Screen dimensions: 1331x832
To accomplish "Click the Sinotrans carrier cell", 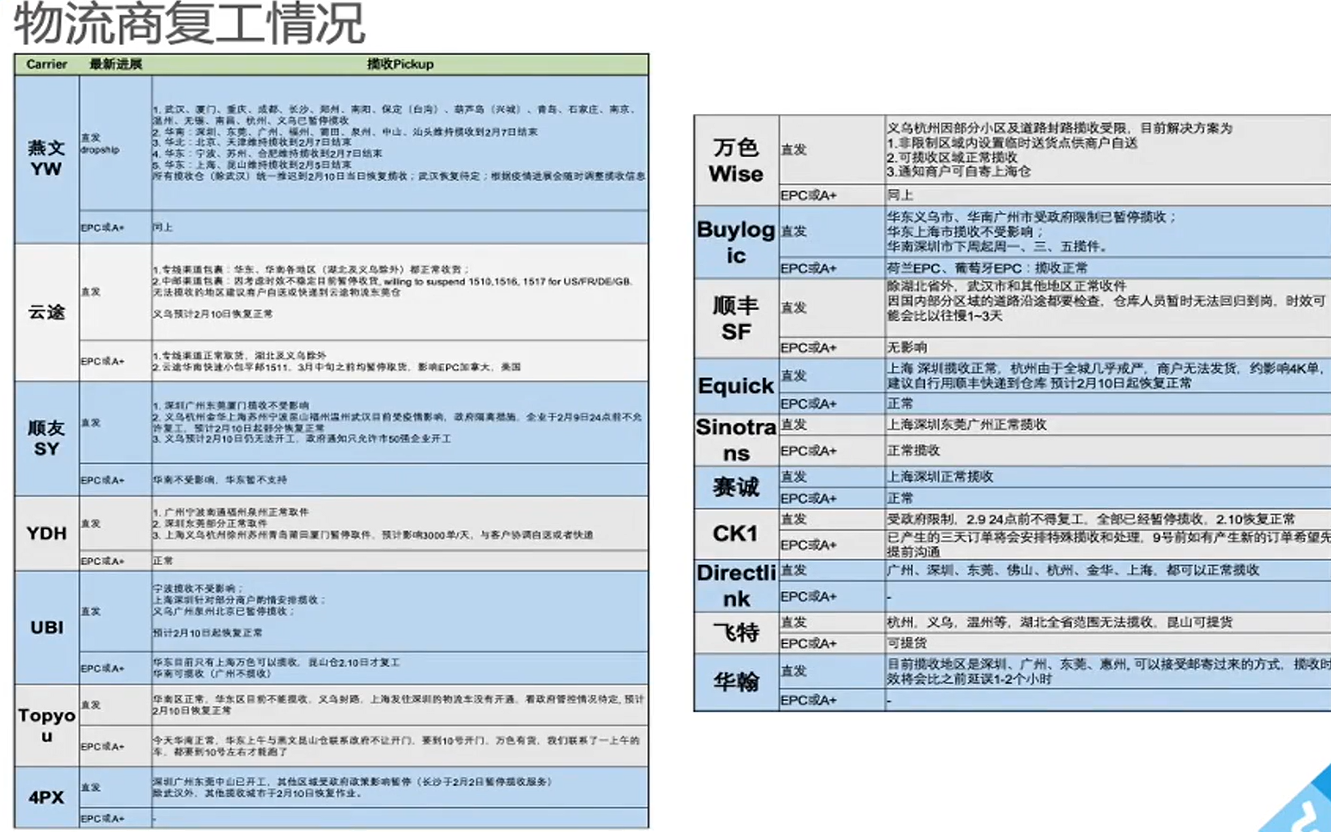I will tap(736, 440).
